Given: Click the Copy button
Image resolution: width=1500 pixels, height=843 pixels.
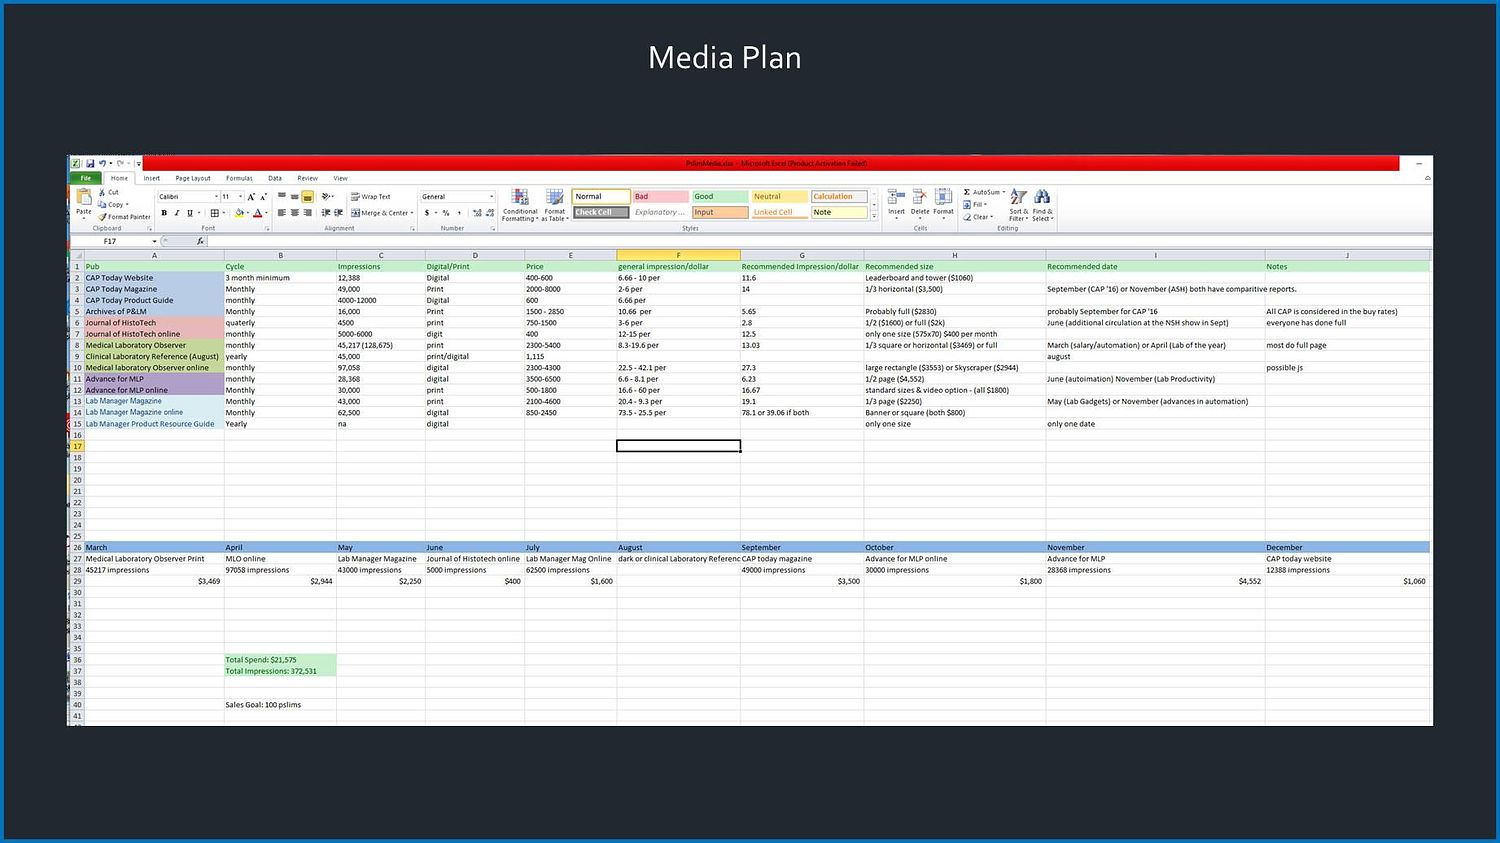Looking at the screenshot, I should coord(111,204).
